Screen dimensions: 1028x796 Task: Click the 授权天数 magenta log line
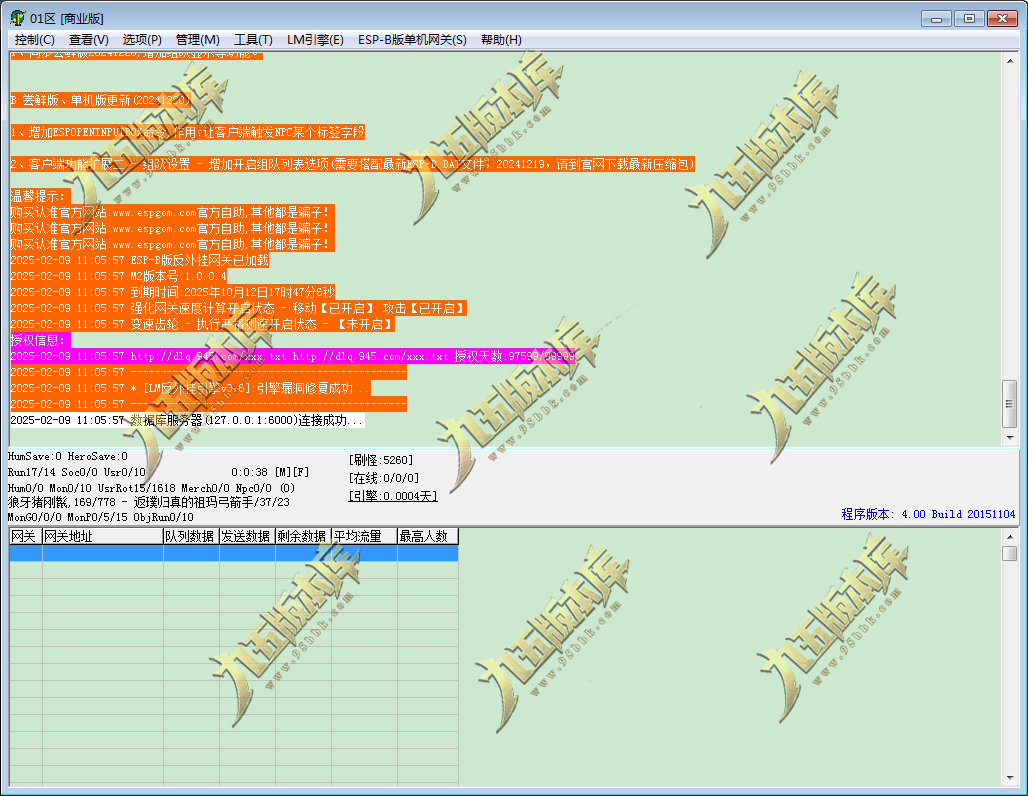[292, 356]
